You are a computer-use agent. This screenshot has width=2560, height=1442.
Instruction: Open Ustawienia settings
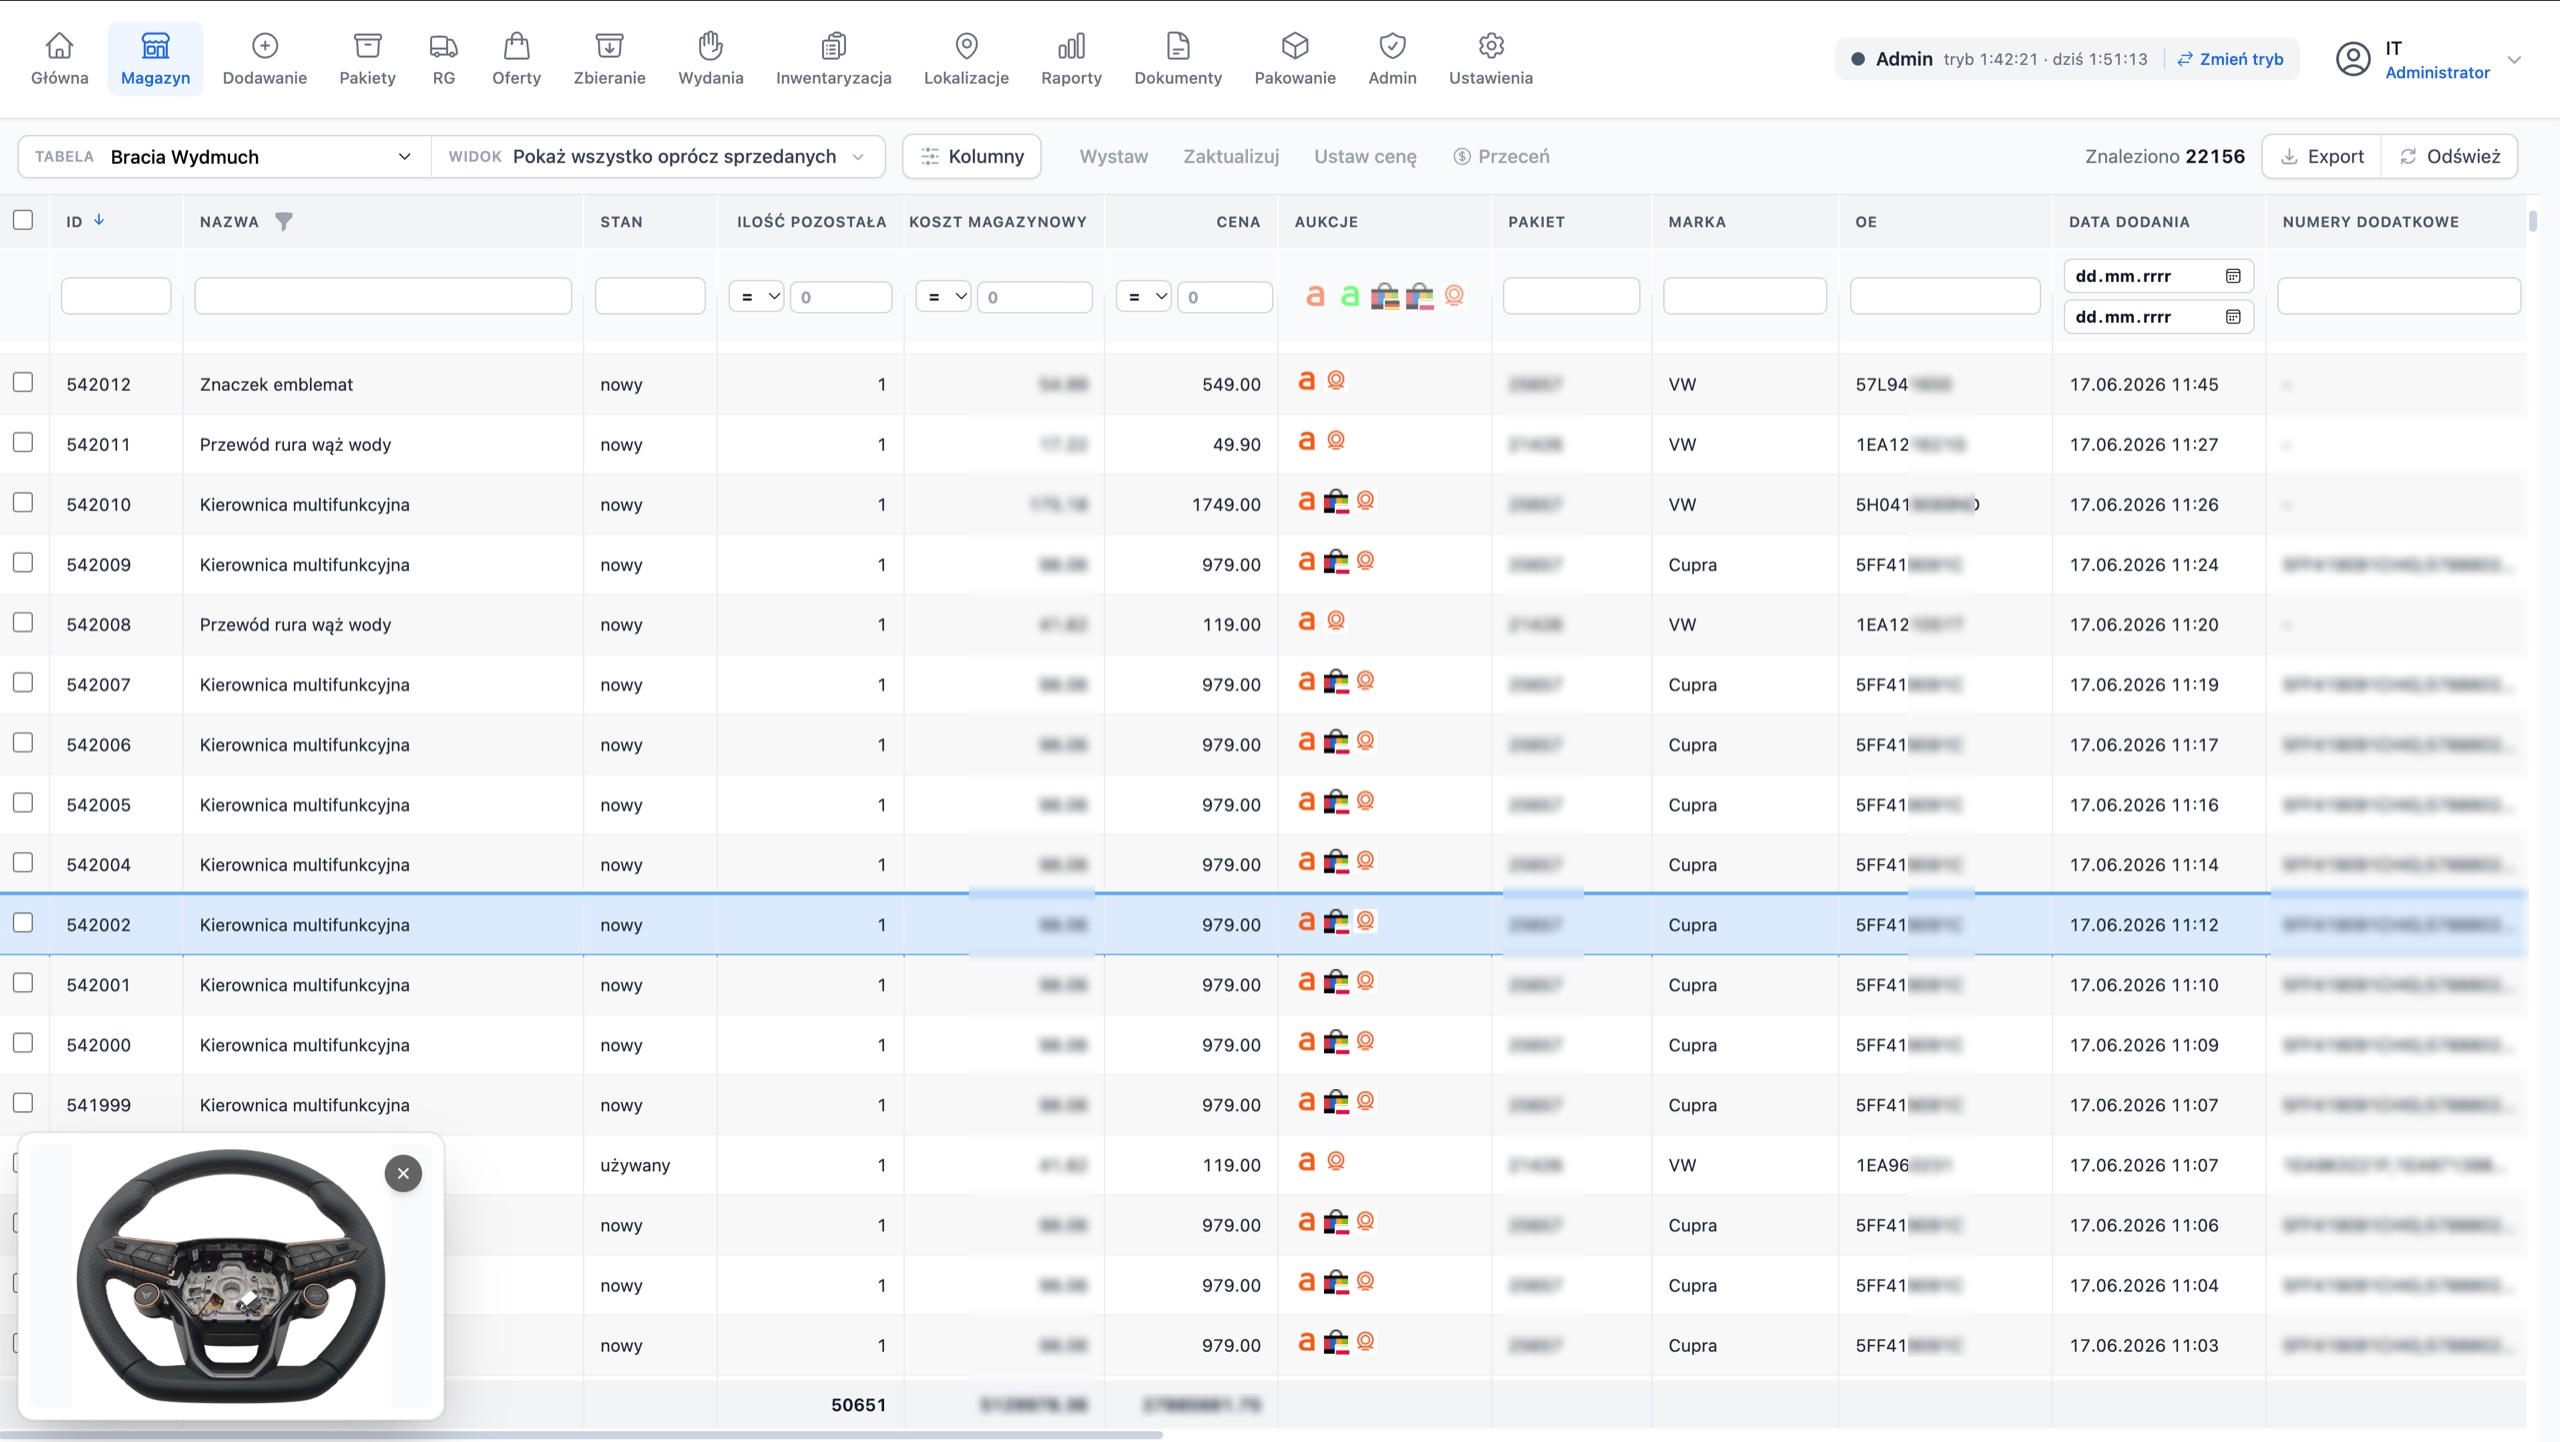1490,59
